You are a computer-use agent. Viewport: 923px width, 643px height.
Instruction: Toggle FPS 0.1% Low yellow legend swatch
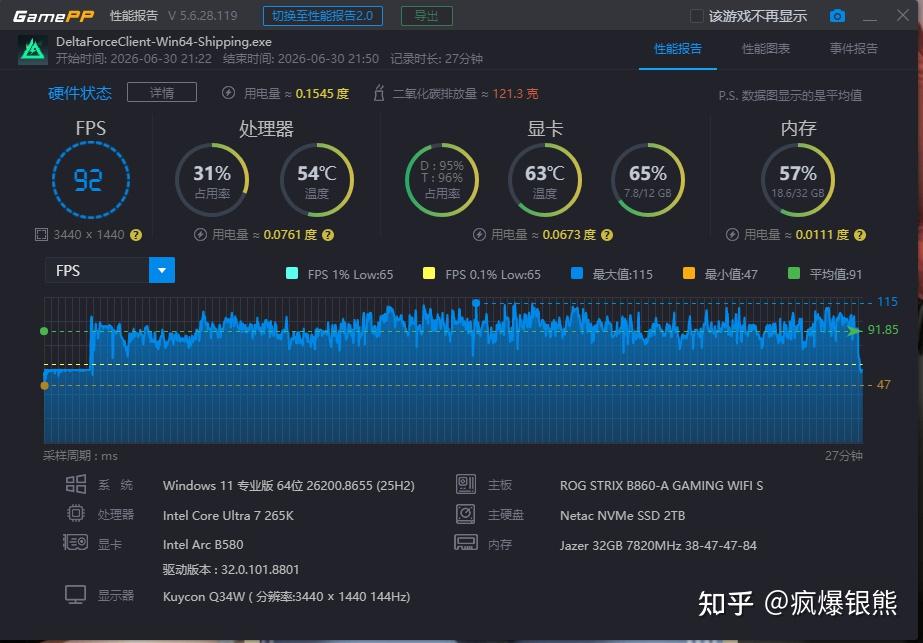[429, 273]
